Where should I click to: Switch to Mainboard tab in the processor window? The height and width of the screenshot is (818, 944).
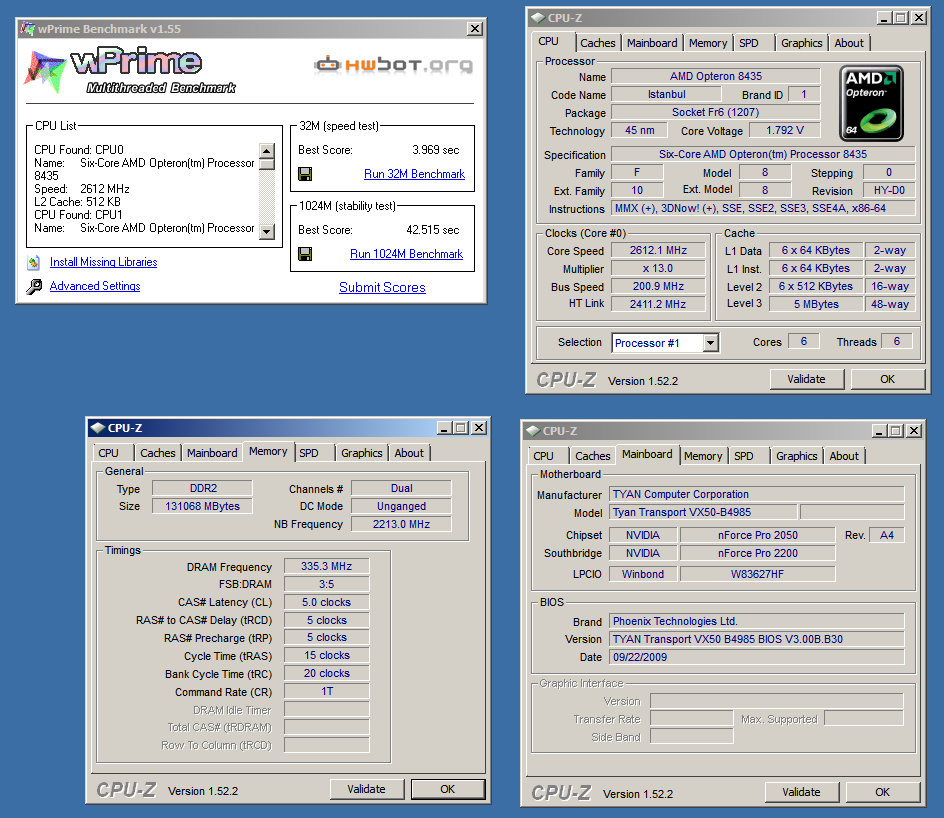(652, 43)
